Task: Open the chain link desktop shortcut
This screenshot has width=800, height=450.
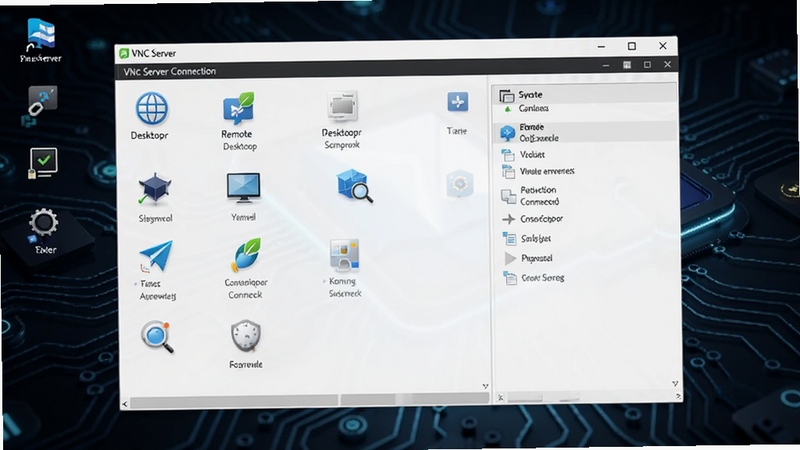Action: point(41,102)
